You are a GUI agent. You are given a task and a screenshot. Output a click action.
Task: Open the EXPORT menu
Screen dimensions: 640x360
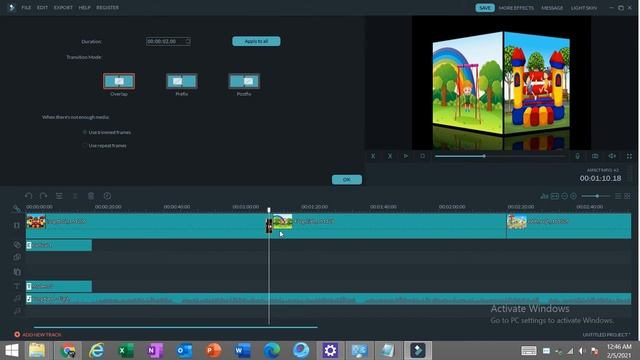63,7
